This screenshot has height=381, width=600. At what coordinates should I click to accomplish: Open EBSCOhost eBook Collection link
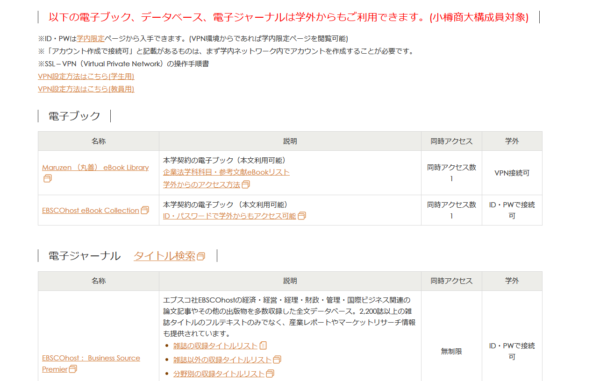pos(90,210)
